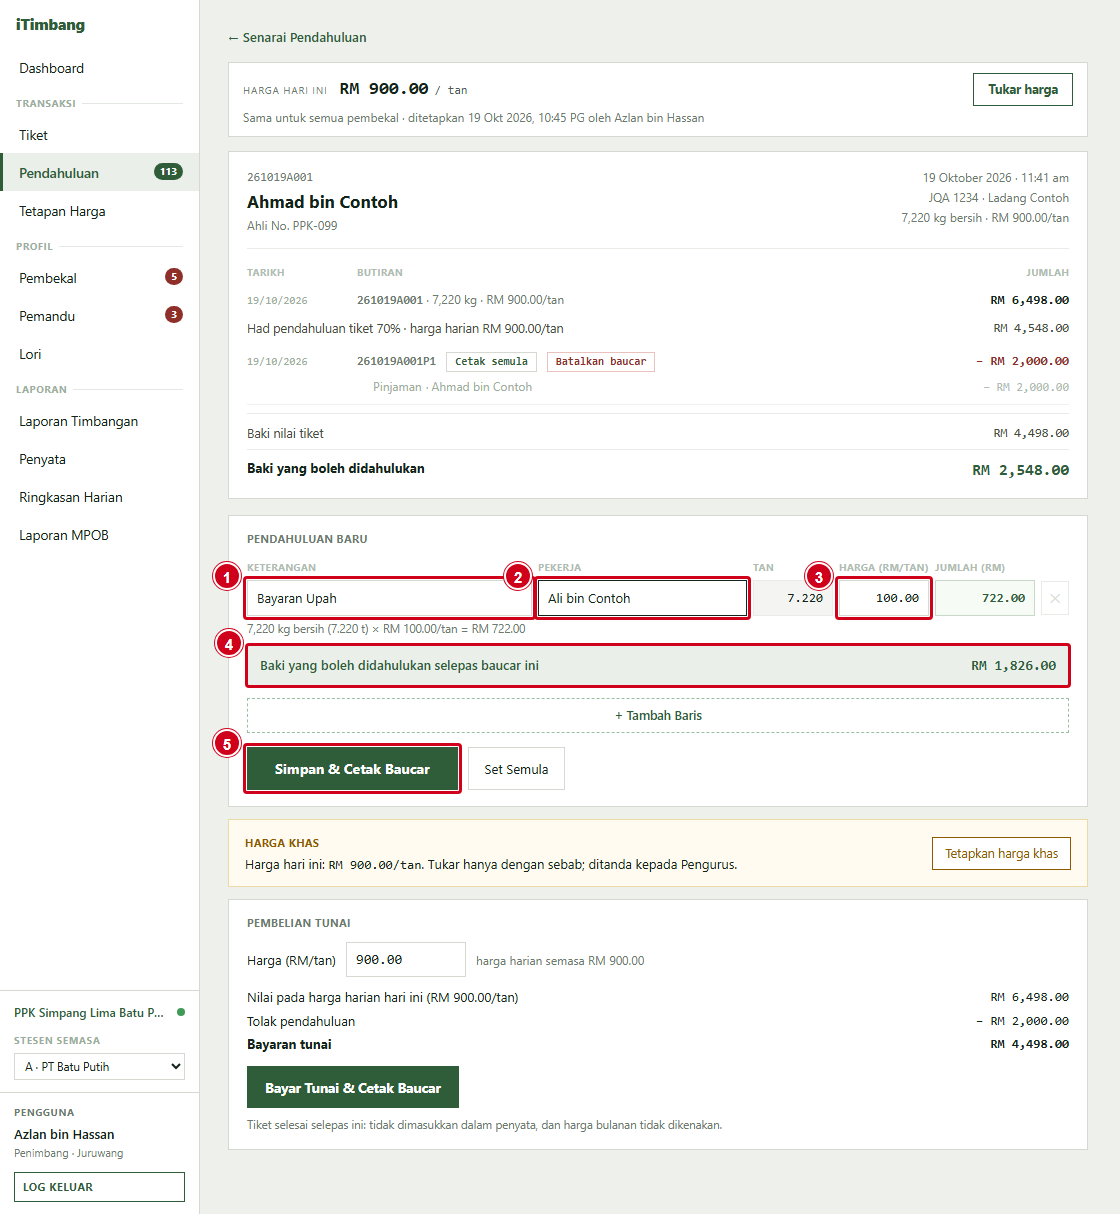Click the 113 badge on Pendahuluan
This screenshot has height=1214, width=1120.
(168, 172)
